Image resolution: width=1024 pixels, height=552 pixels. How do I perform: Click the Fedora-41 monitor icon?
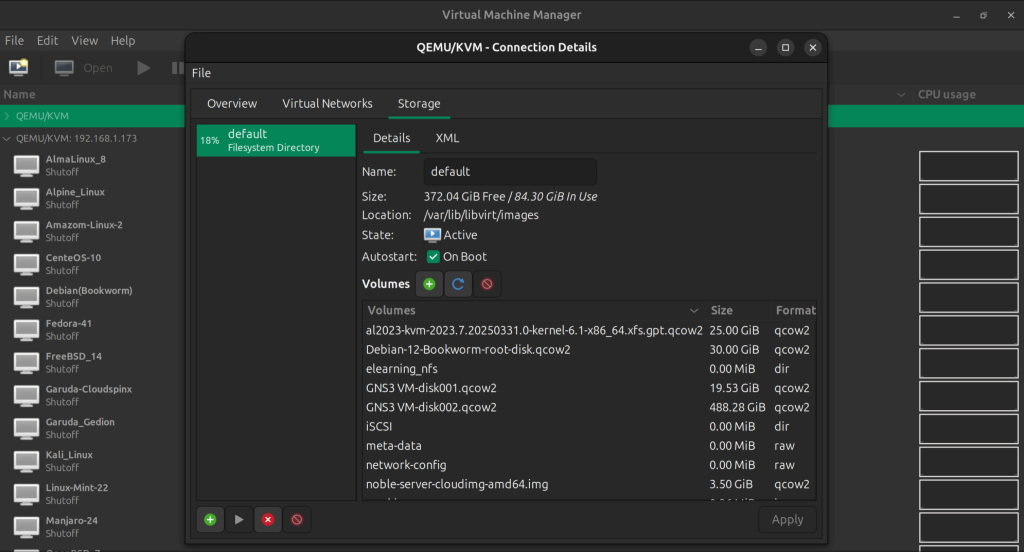(27, 330)
